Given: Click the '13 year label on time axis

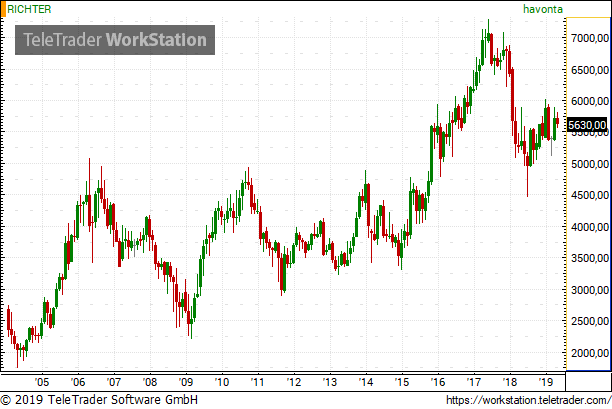Looking at the screenshot, I should [x=330, y=382].
